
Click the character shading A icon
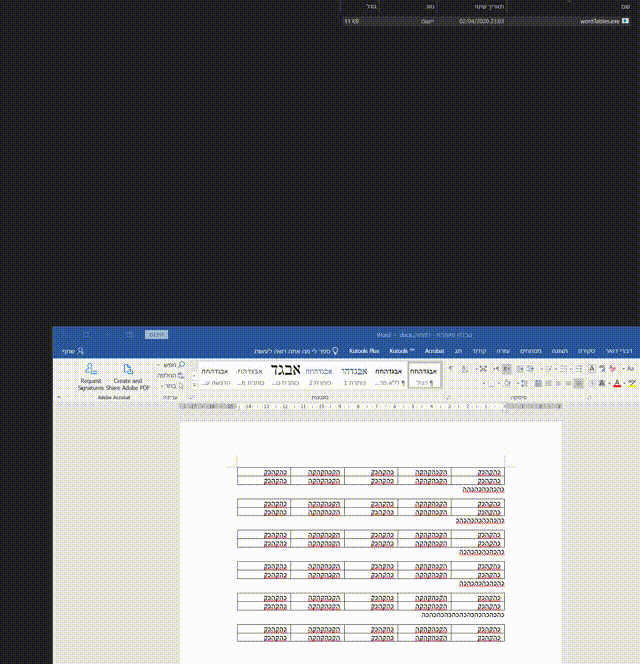[602, 384]
